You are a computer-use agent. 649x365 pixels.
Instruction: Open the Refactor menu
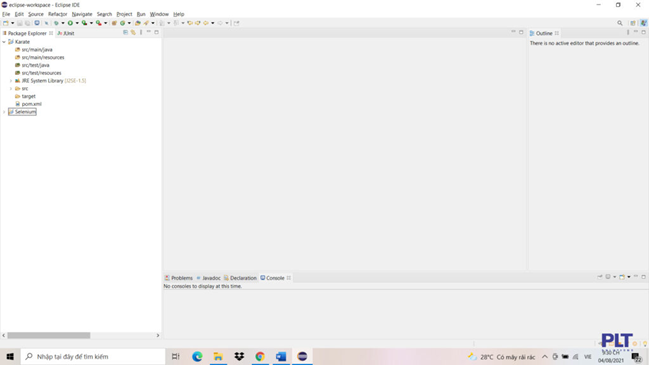(x=58, y=14)
